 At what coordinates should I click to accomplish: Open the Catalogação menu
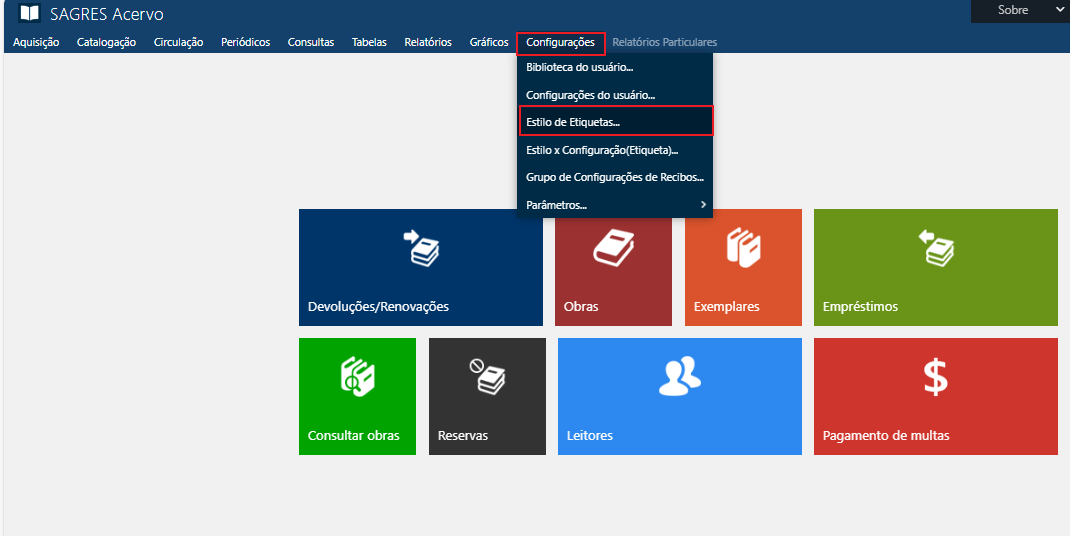[x=106, y=42]
